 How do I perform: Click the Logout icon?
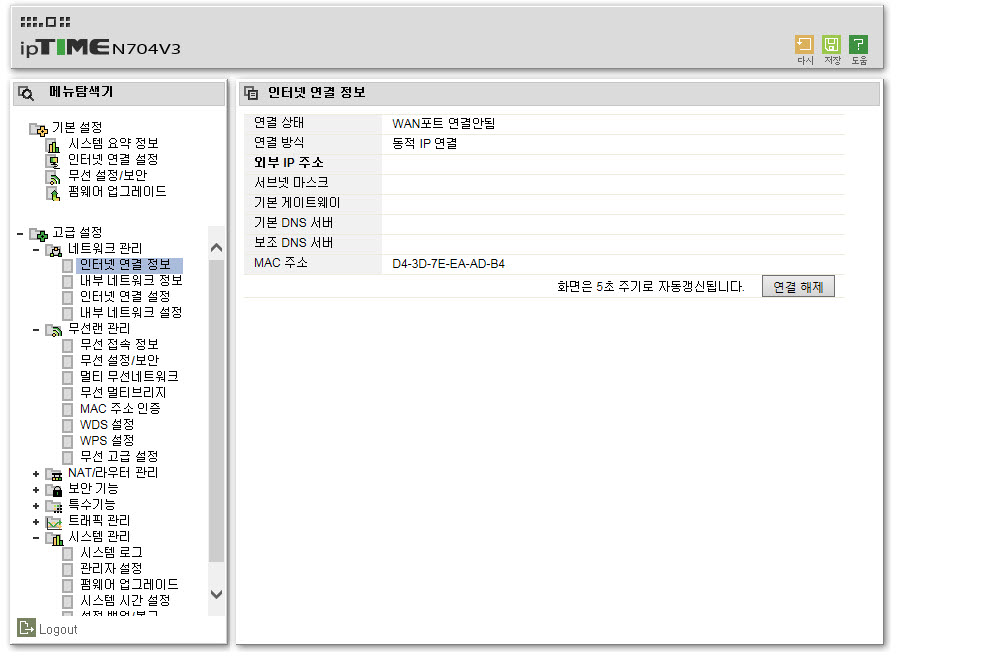pos(26,628)
